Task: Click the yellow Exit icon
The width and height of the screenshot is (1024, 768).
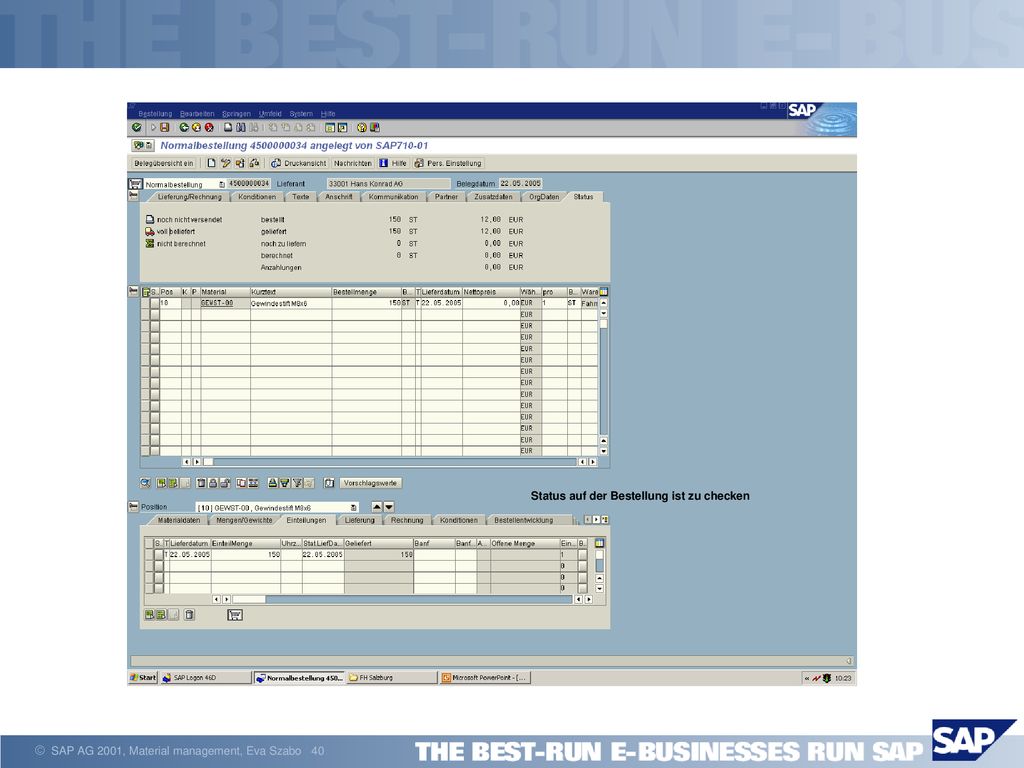Action: pyautogui.click(x=197, y=128)
